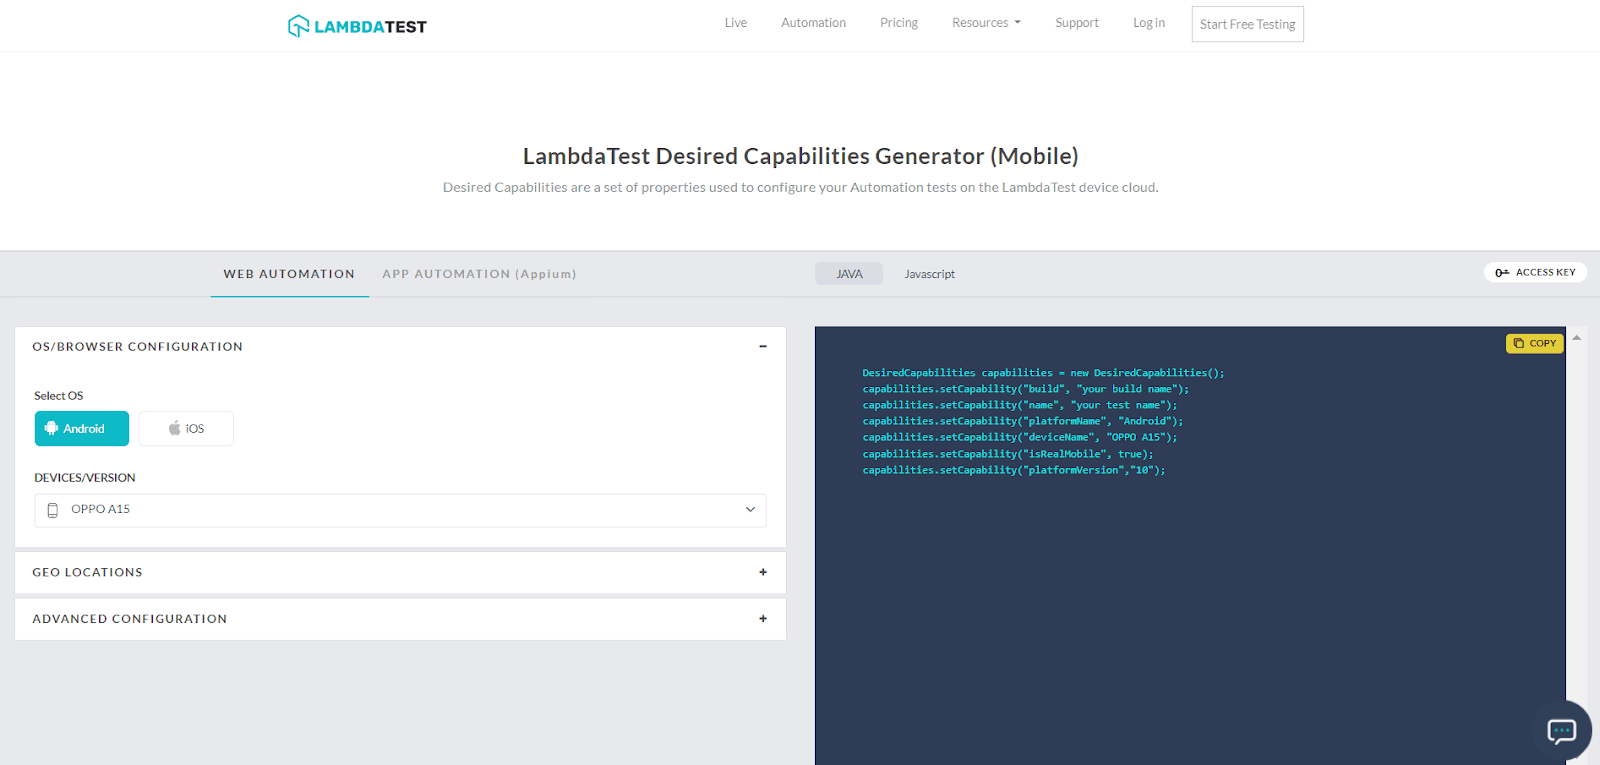Open the chat support widget
Image resolution: width=1600 pixels, height=765 pixels.
[x=1561, y=730]
